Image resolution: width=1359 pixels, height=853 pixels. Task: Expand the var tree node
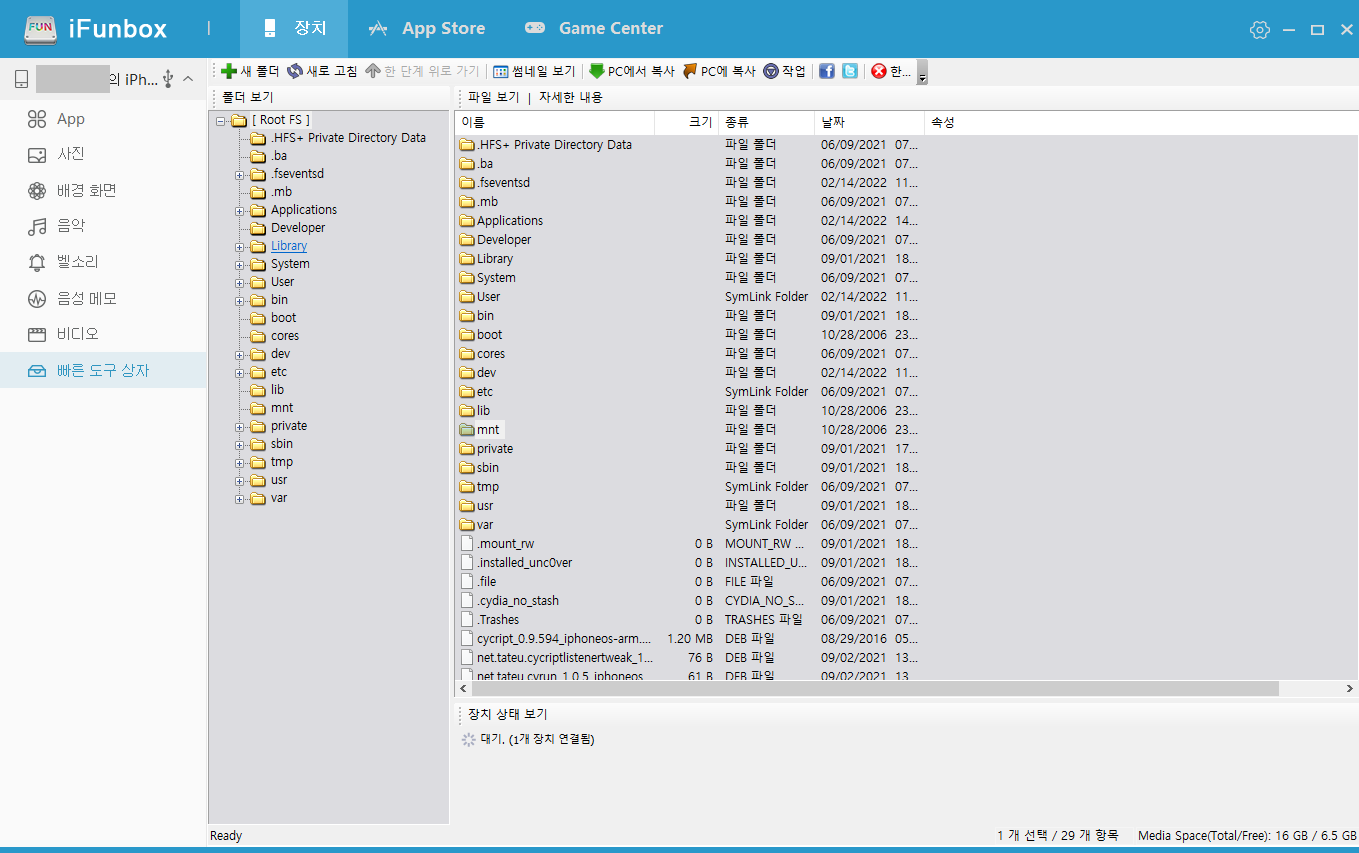(x=240, y=498)
